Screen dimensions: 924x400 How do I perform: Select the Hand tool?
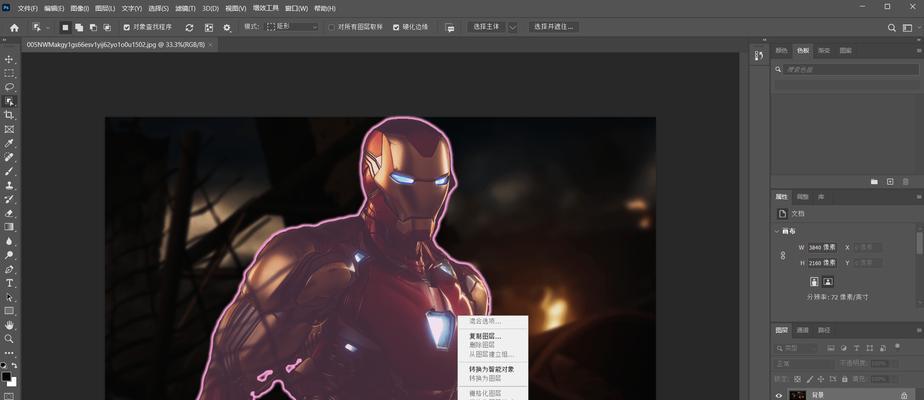pos(9,325)
